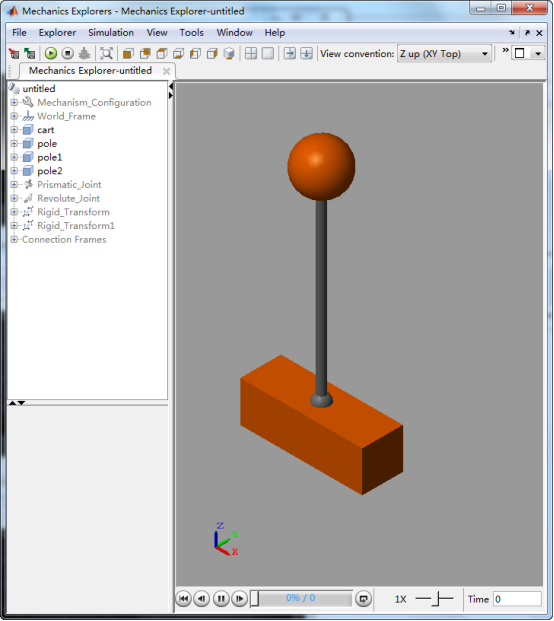Open the Tools menu
This screenshot has width=554, height=621.
[192, 32]
